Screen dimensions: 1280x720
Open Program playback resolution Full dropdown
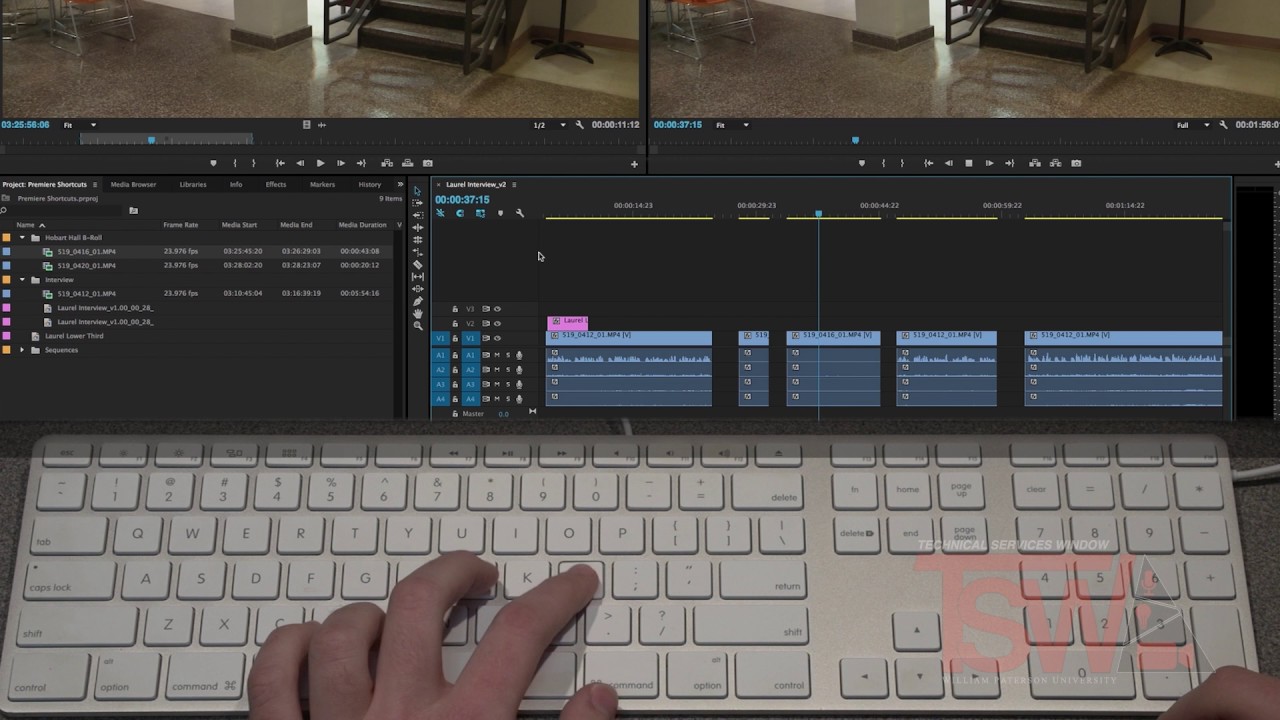point(1193,125)
